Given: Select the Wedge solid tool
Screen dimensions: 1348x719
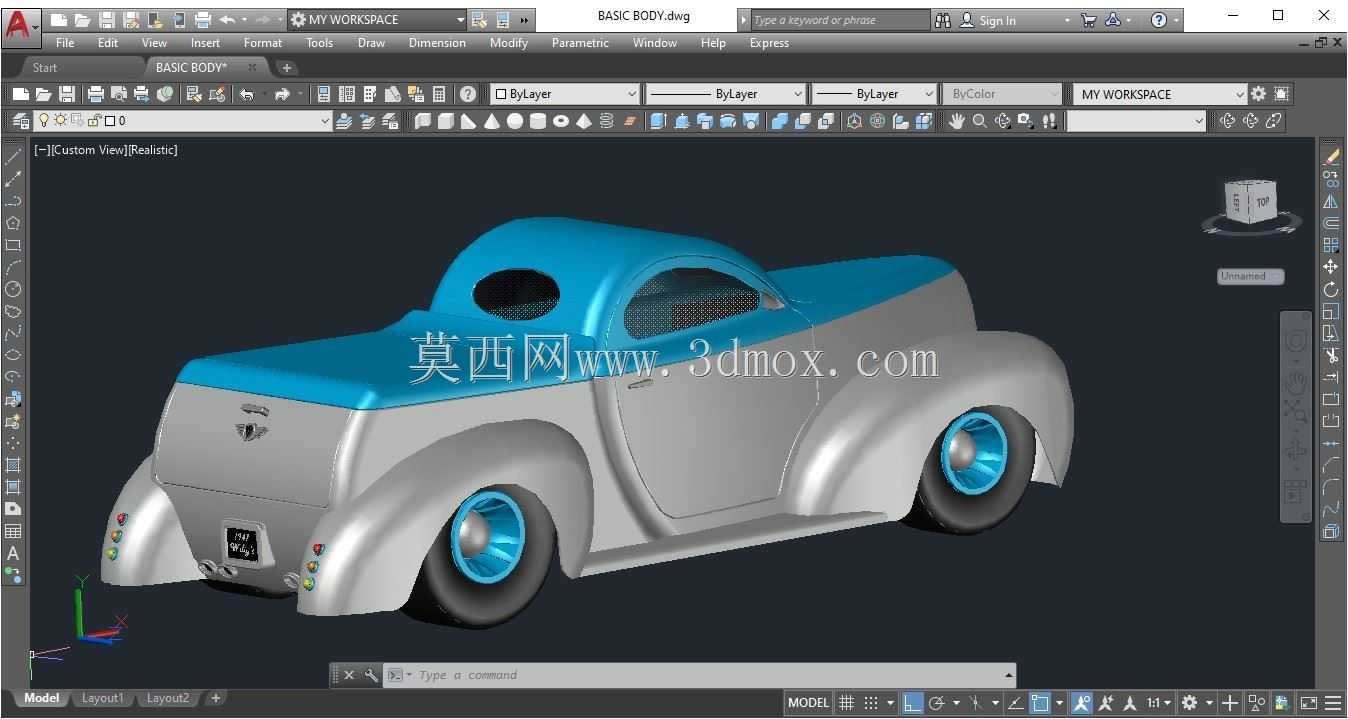Looking at the screenshot, I should [x=468, y=121].
